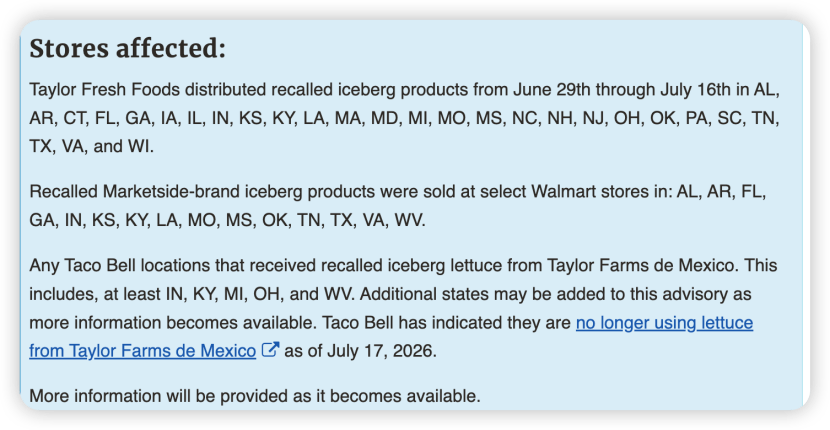Click the external link icon after 'de Mexico'
This screenshot has width=830, height=430.
click(270, 350)
